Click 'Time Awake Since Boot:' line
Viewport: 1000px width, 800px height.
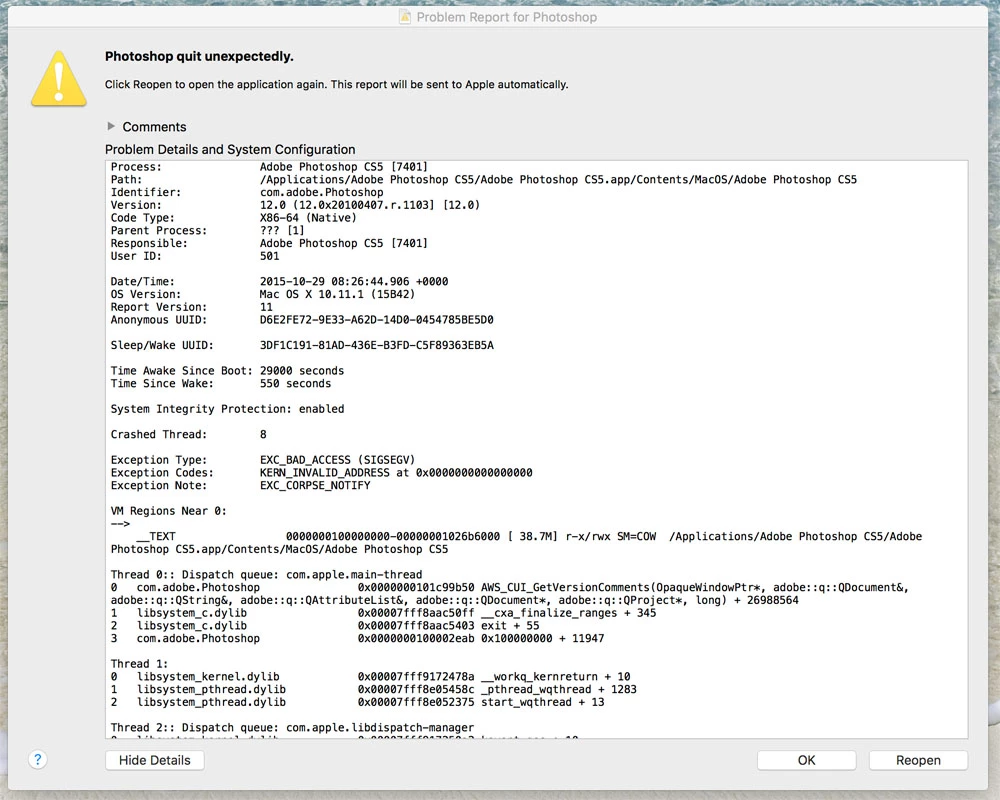pyautogui.click(x=227, y=371)
